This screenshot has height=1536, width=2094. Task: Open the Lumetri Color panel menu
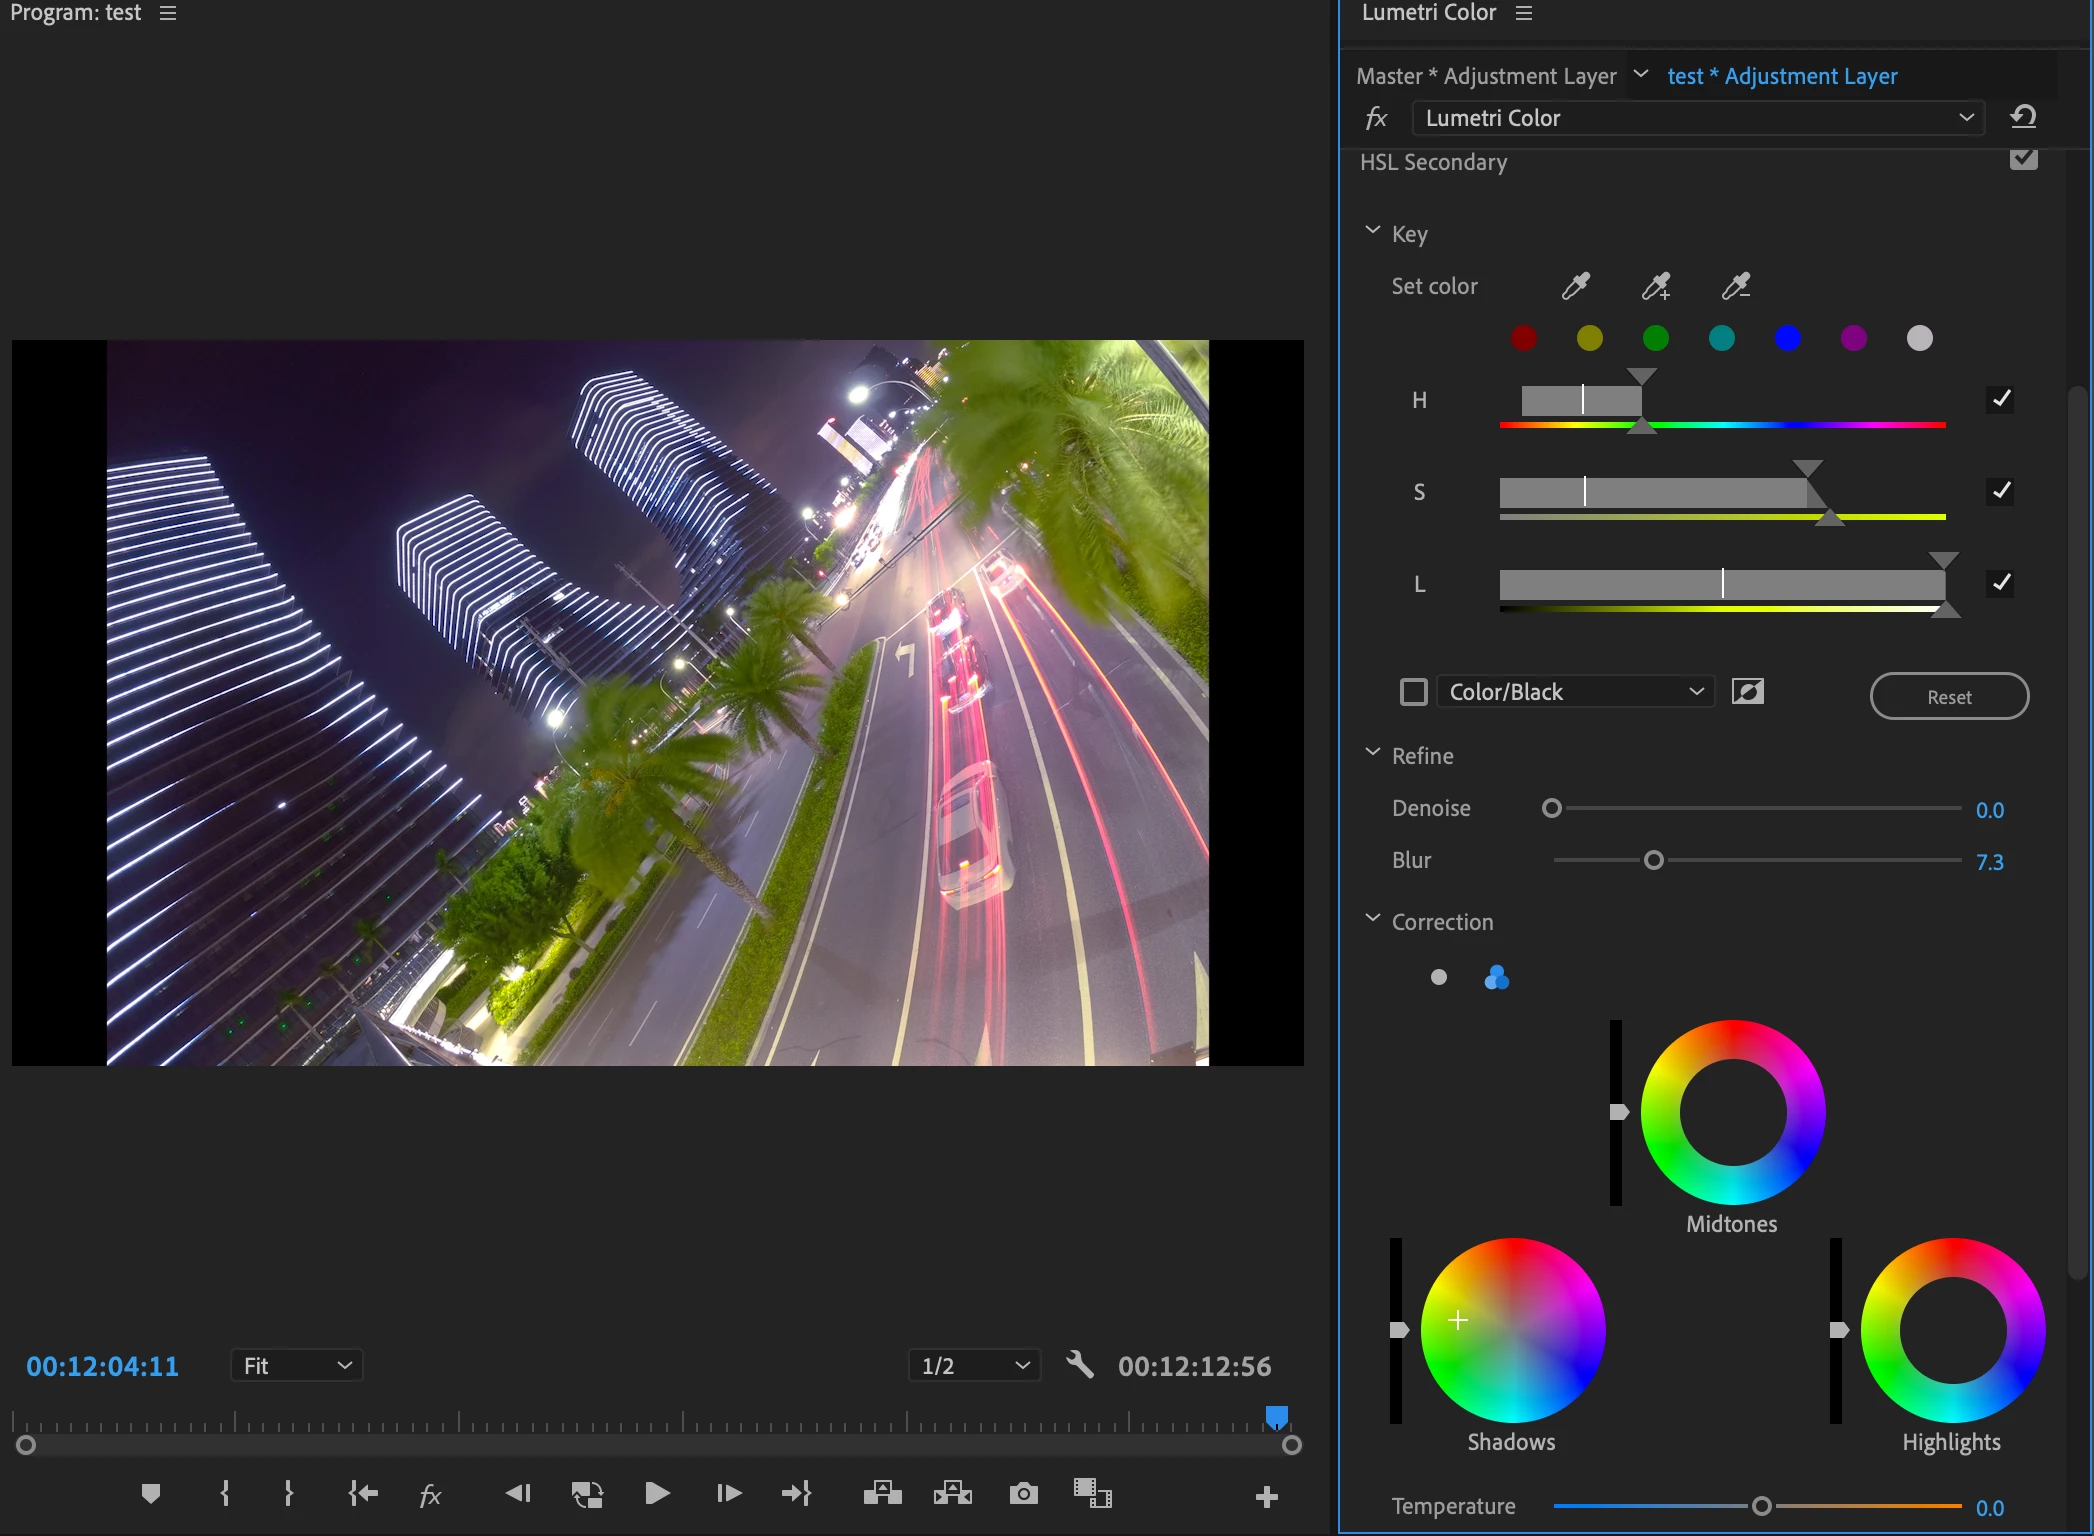1523,13
